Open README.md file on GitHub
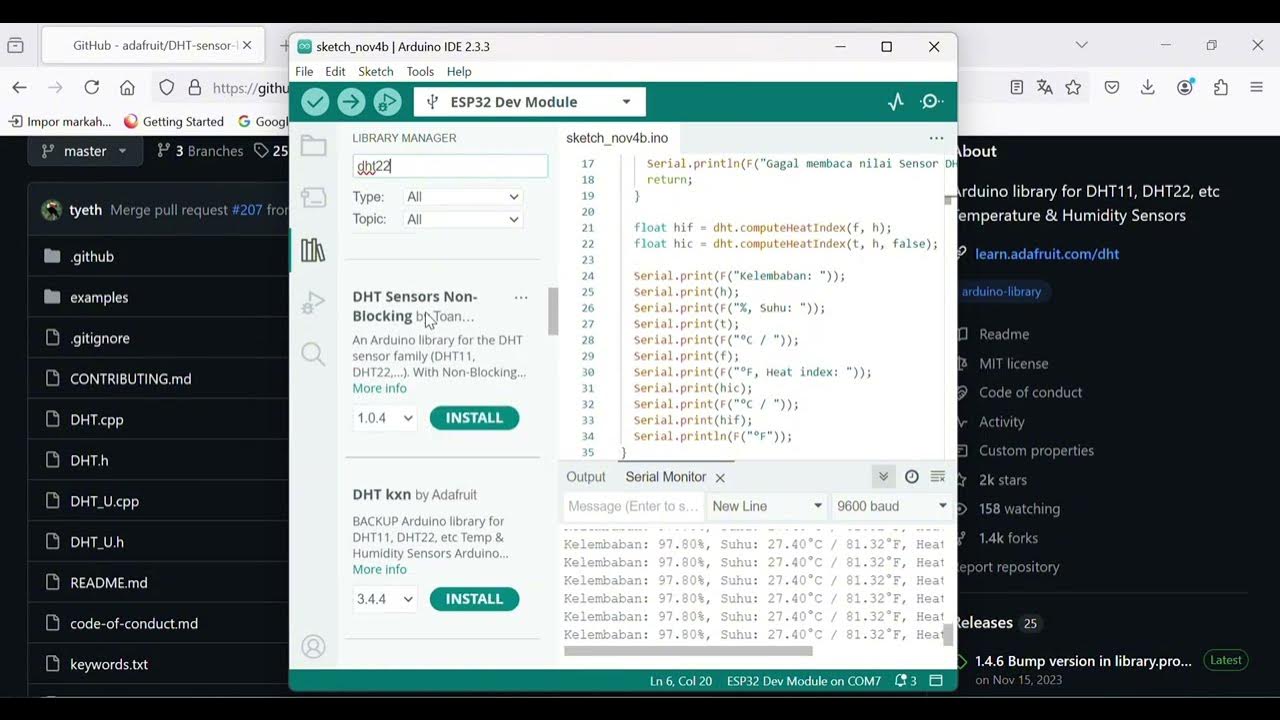Viewport: 1280px width, 720px height. pyautogui.click(x=109, y=583)
